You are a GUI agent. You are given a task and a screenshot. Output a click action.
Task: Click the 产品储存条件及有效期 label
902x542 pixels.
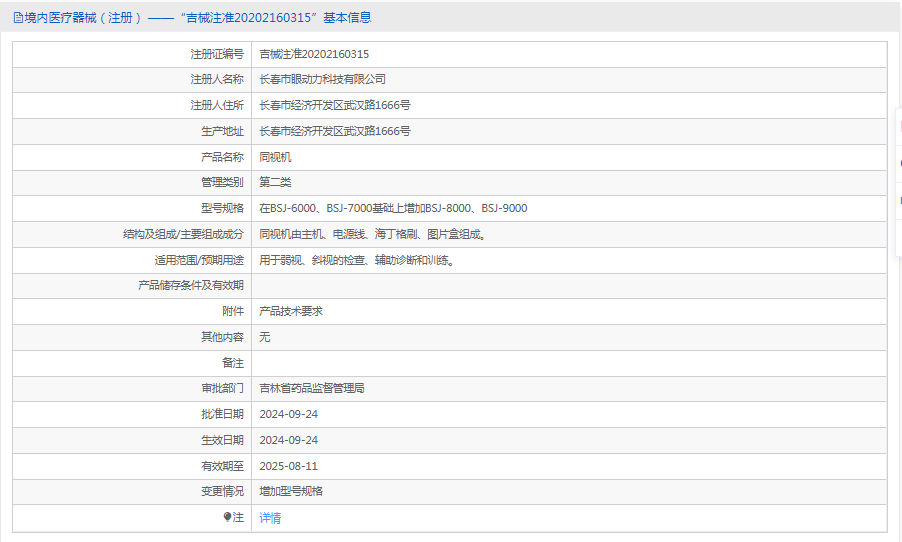191,285
